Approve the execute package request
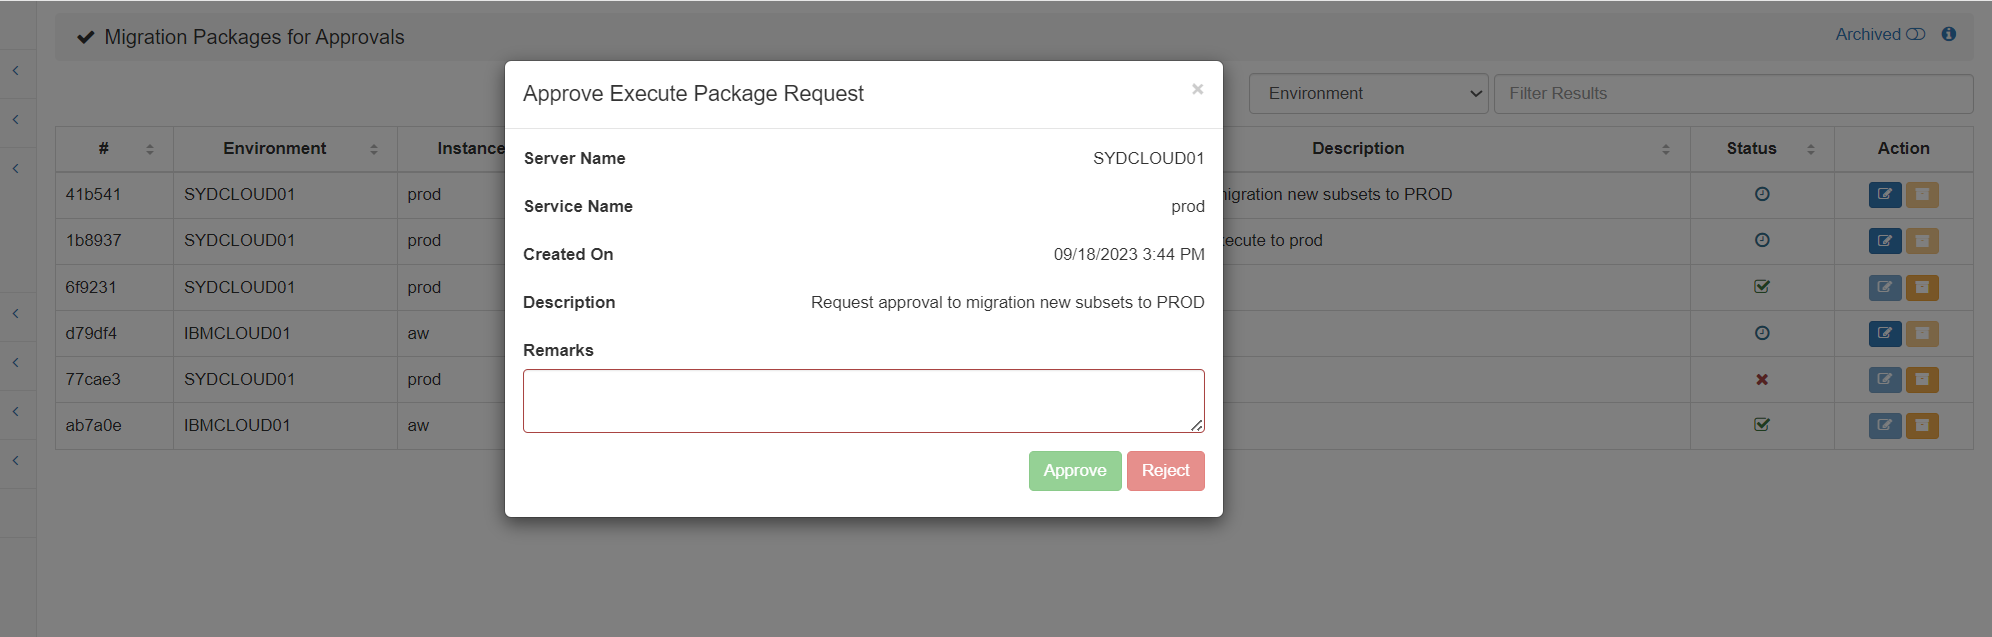This screenshot has height=637, width=1992. point(1074,470)
